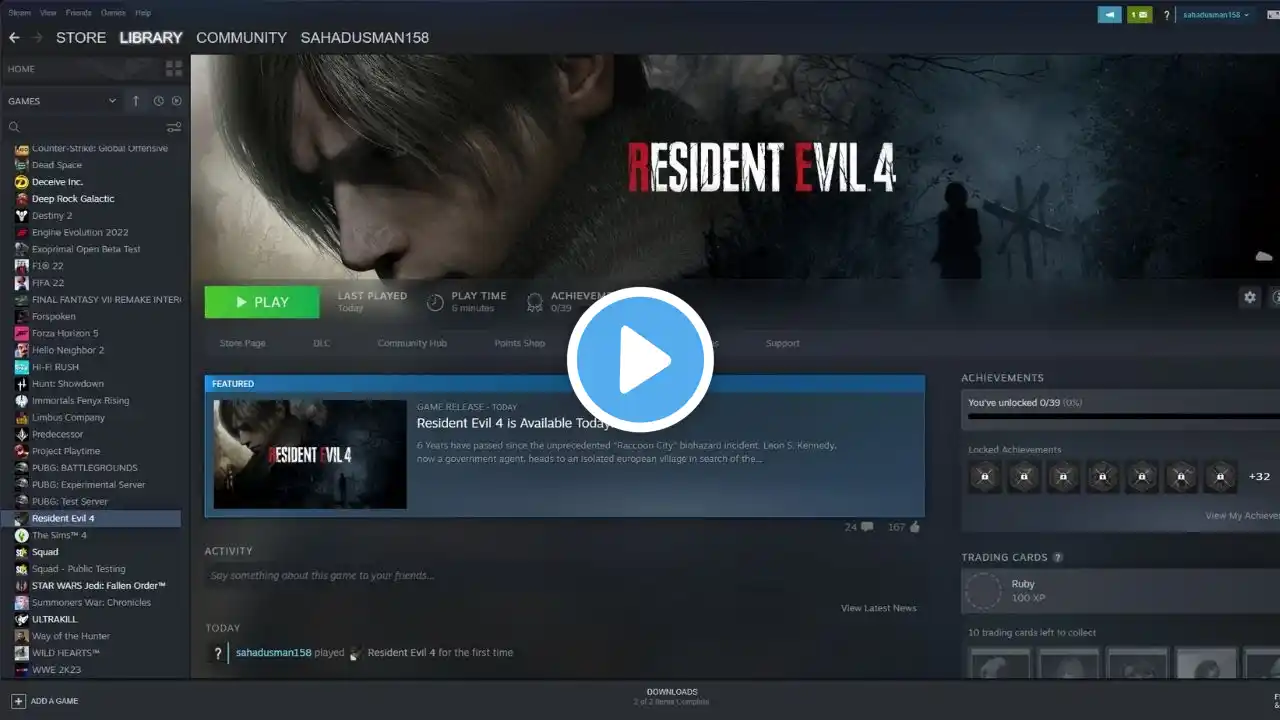This screenshot has height=720, width=1280.
Task: Open the Support tab
Action: (783, 343)
